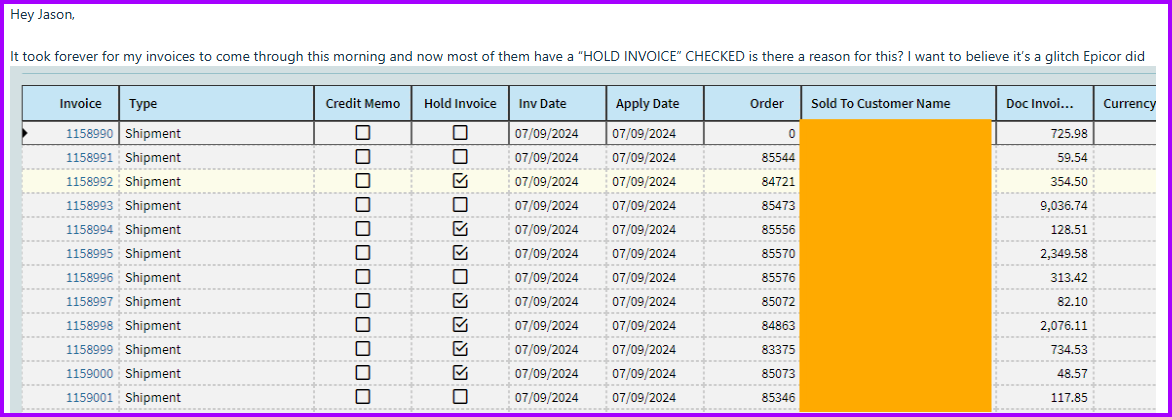The image size is (1172, 417).
Task: Toggle Credit Memo for invoice 1158999
Action: (x=362, y=349)
